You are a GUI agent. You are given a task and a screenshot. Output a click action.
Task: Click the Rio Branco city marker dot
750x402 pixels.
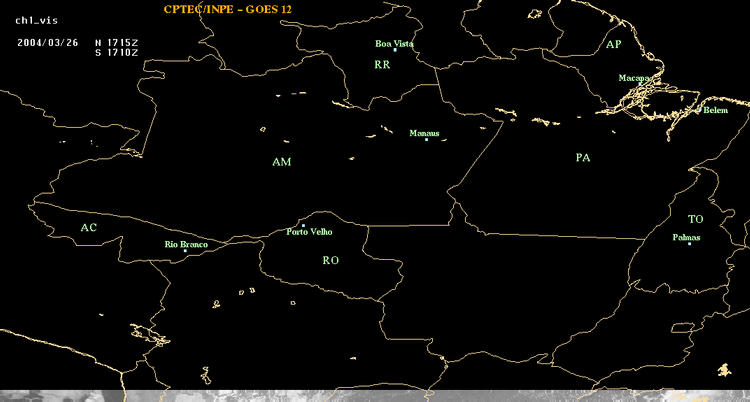click(185, 251)
